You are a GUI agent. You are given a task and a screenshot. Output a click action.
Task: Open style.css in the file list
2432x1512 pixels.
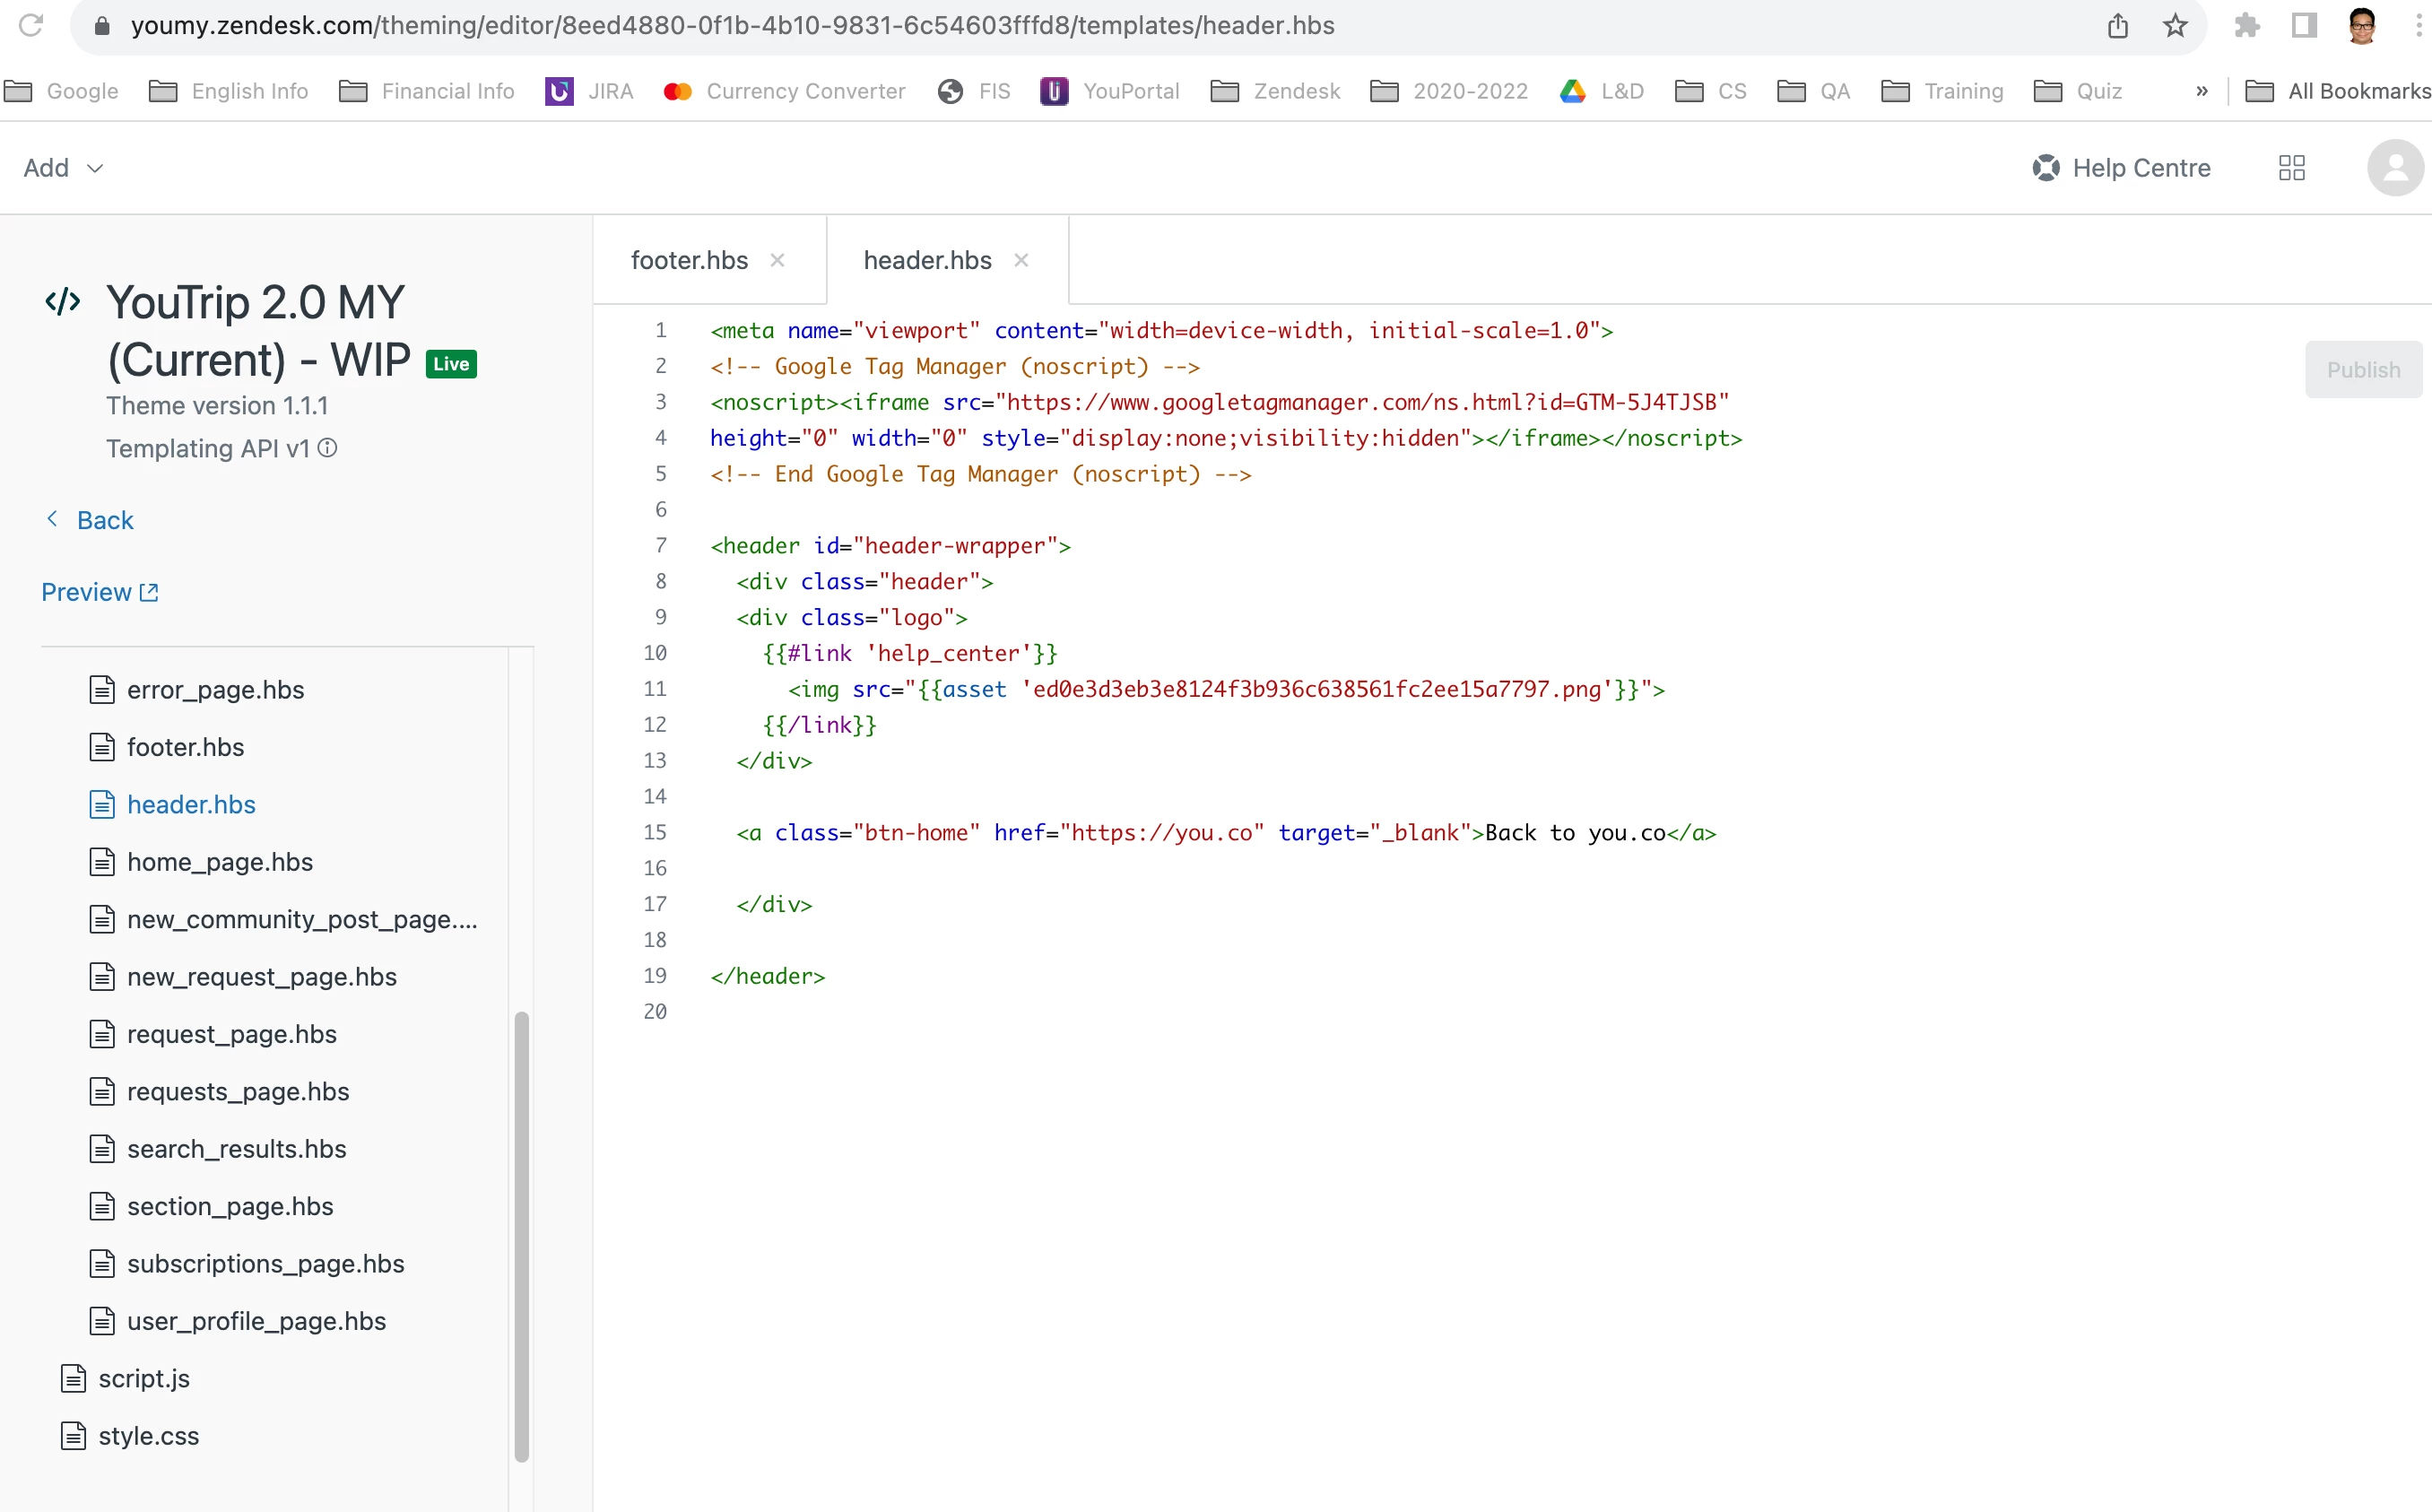pos(148,1435)
